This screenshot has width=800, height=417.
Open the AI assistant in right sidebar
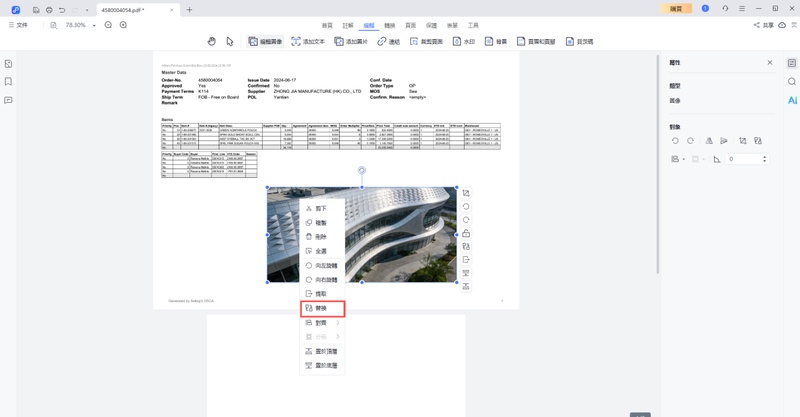[x=792, y=100]
